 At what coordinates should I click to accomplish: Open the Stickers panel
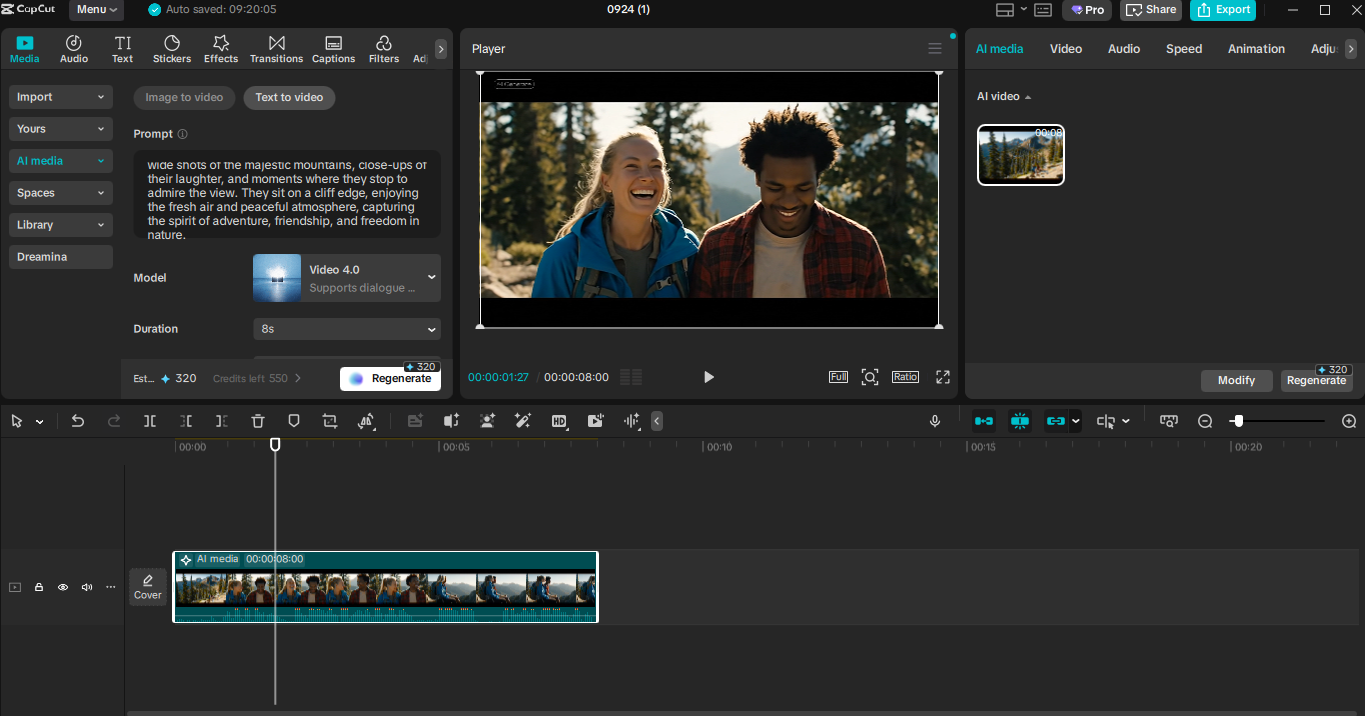coord(171,47)
